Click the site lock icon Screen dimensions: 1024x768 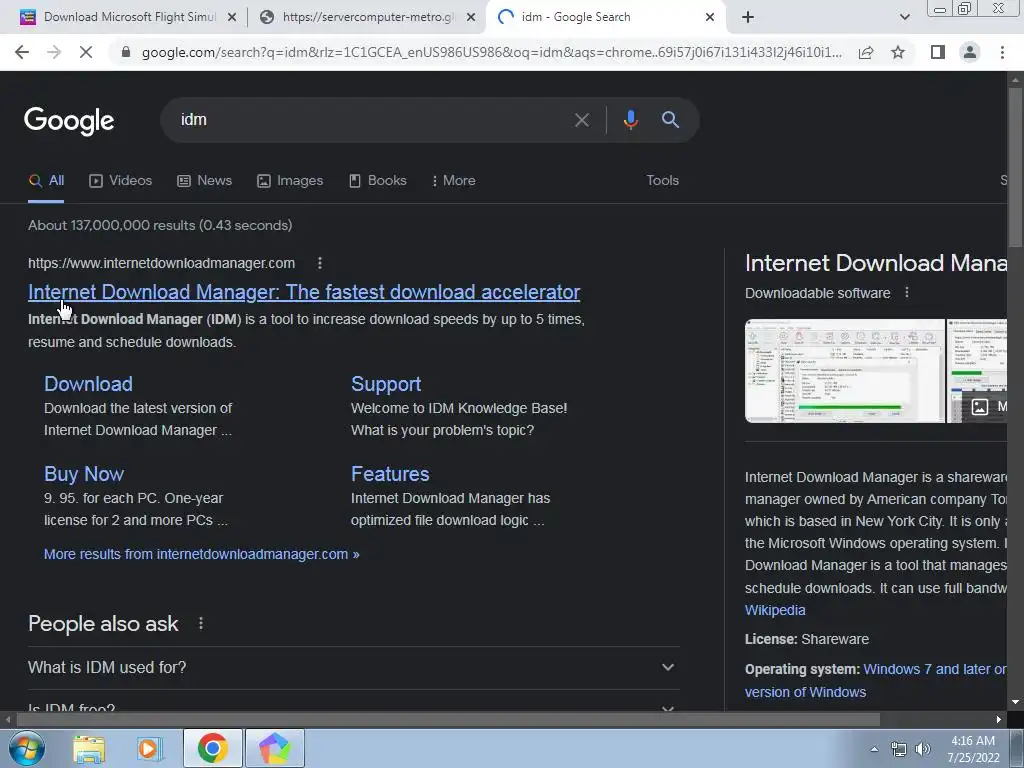(126, 52)
